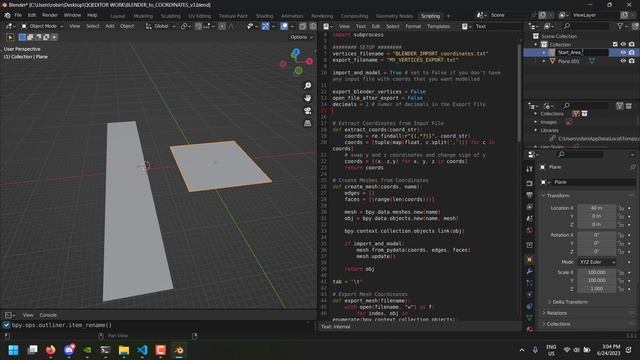
Task: Switch orthographic/perspective grid icon in viewport
Action: [x=307, y=123]
